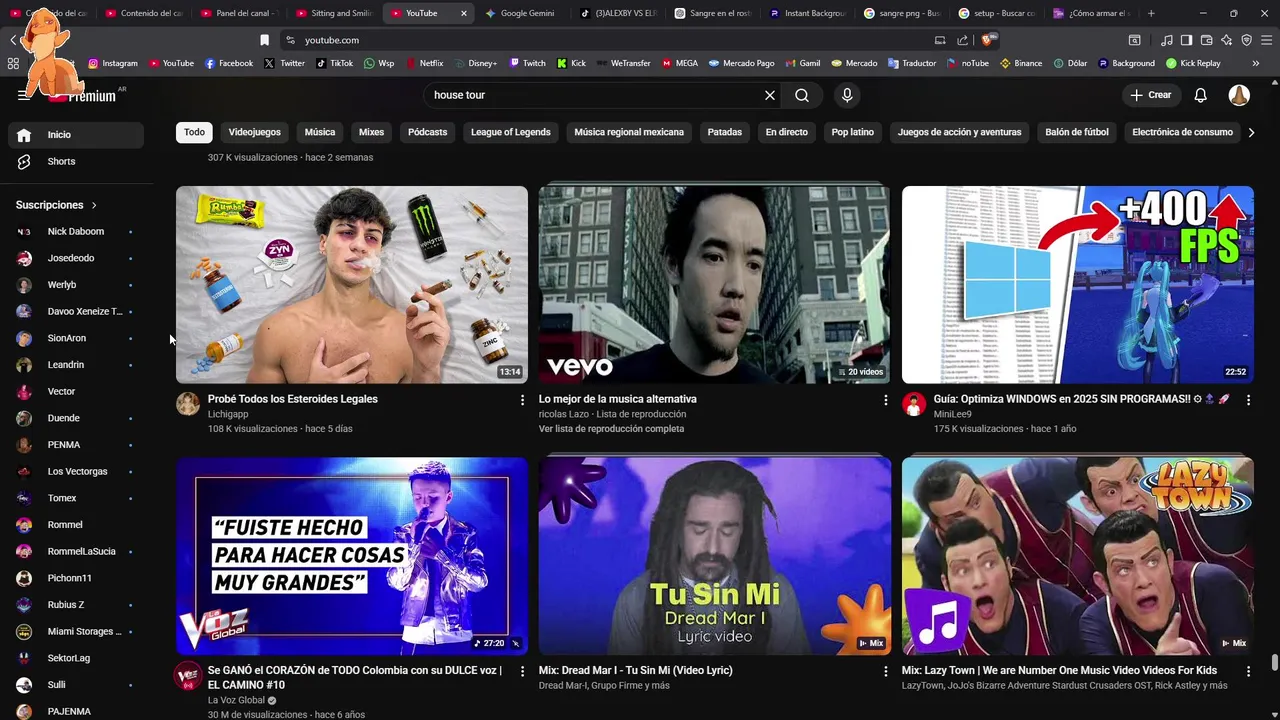Open Rubius Z subscription channel
This screenshot has width=1280, height=720.
pyautogui.click(x=76, y=605)
